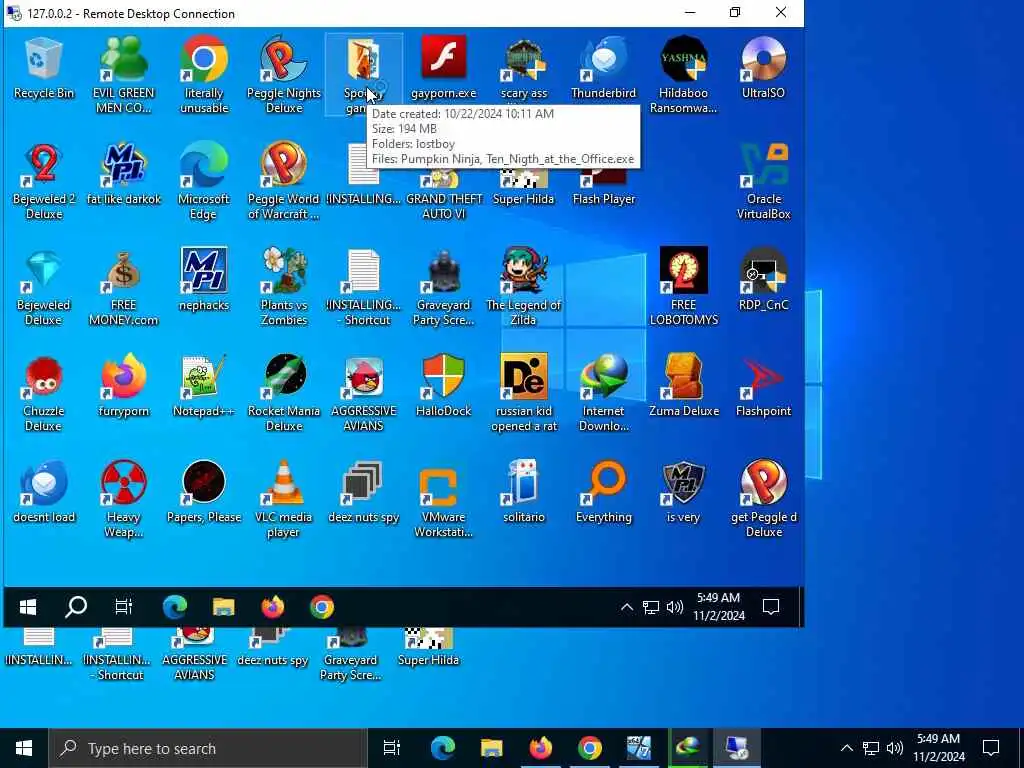The image size is (1024, 768).
Task: Switch to Remote Desktop Connection on host taskbar
Action: click(737, 748)
